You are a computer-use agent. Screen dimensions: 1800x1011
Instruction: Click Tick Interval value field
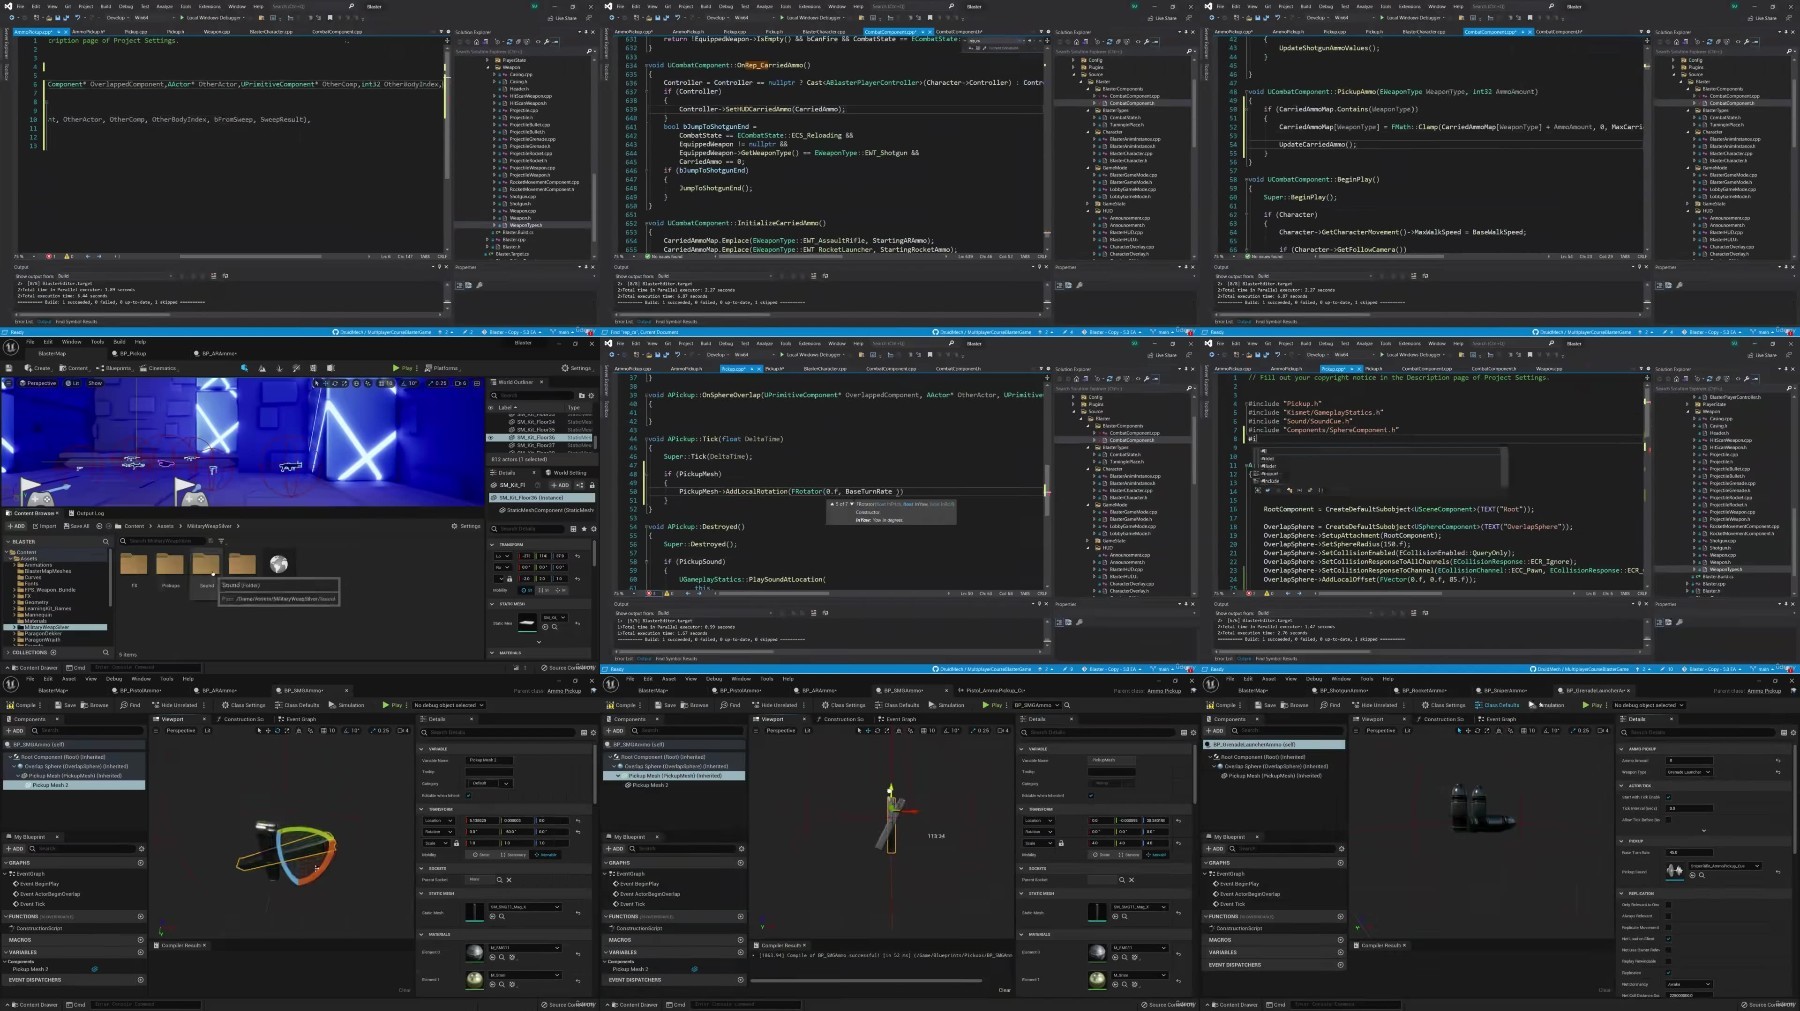point(1689,808)
